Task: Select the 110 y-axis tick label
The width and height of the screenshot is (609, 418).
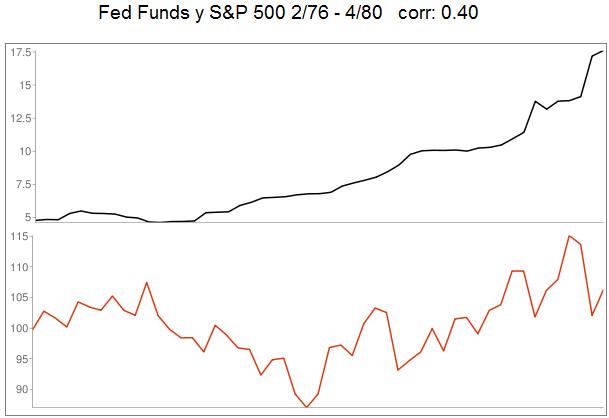Action: click(x=17, y=267)
